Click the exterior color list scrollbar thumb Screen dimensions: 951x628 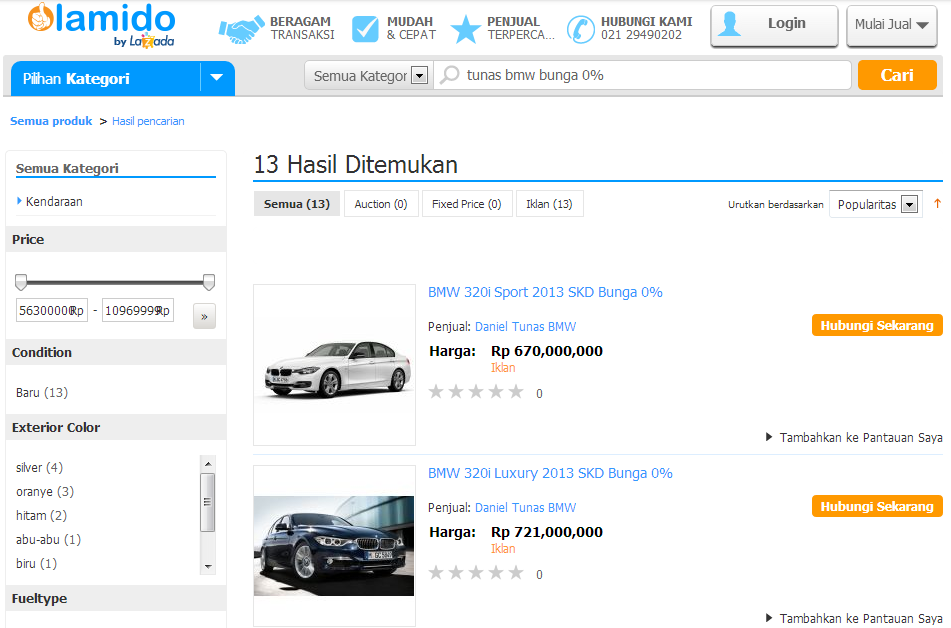tap(207, 502)
